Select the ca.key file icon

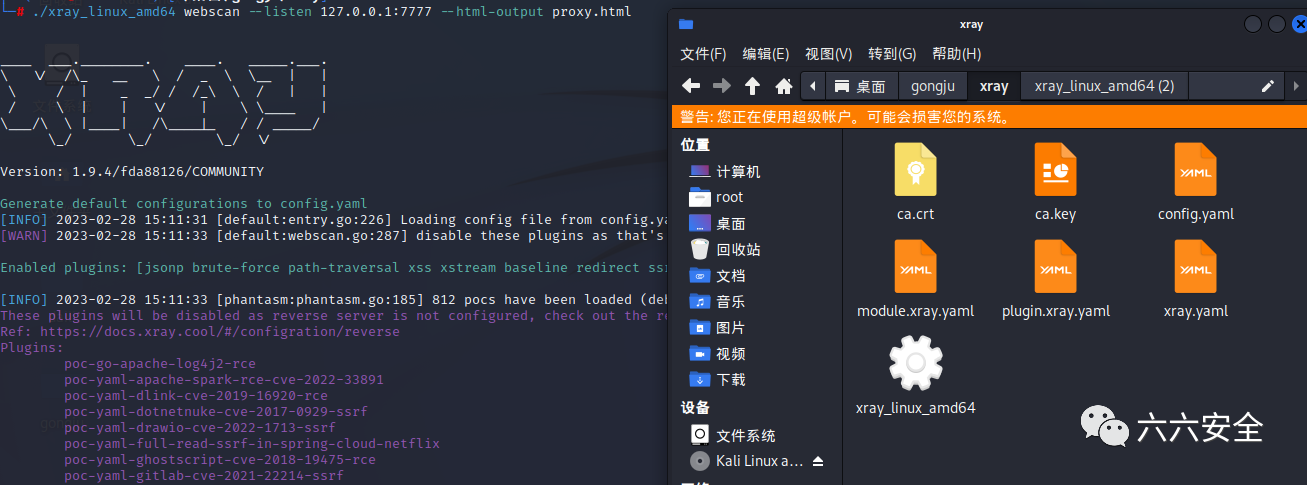coord(1055,169)
